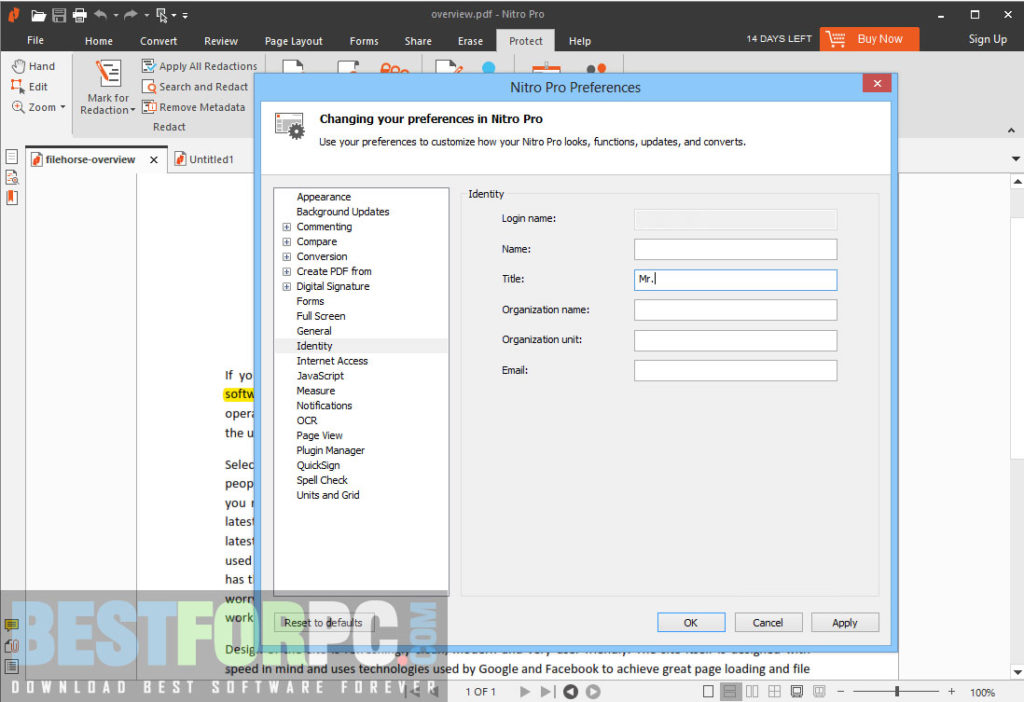Open the File menu

point(35,40)
